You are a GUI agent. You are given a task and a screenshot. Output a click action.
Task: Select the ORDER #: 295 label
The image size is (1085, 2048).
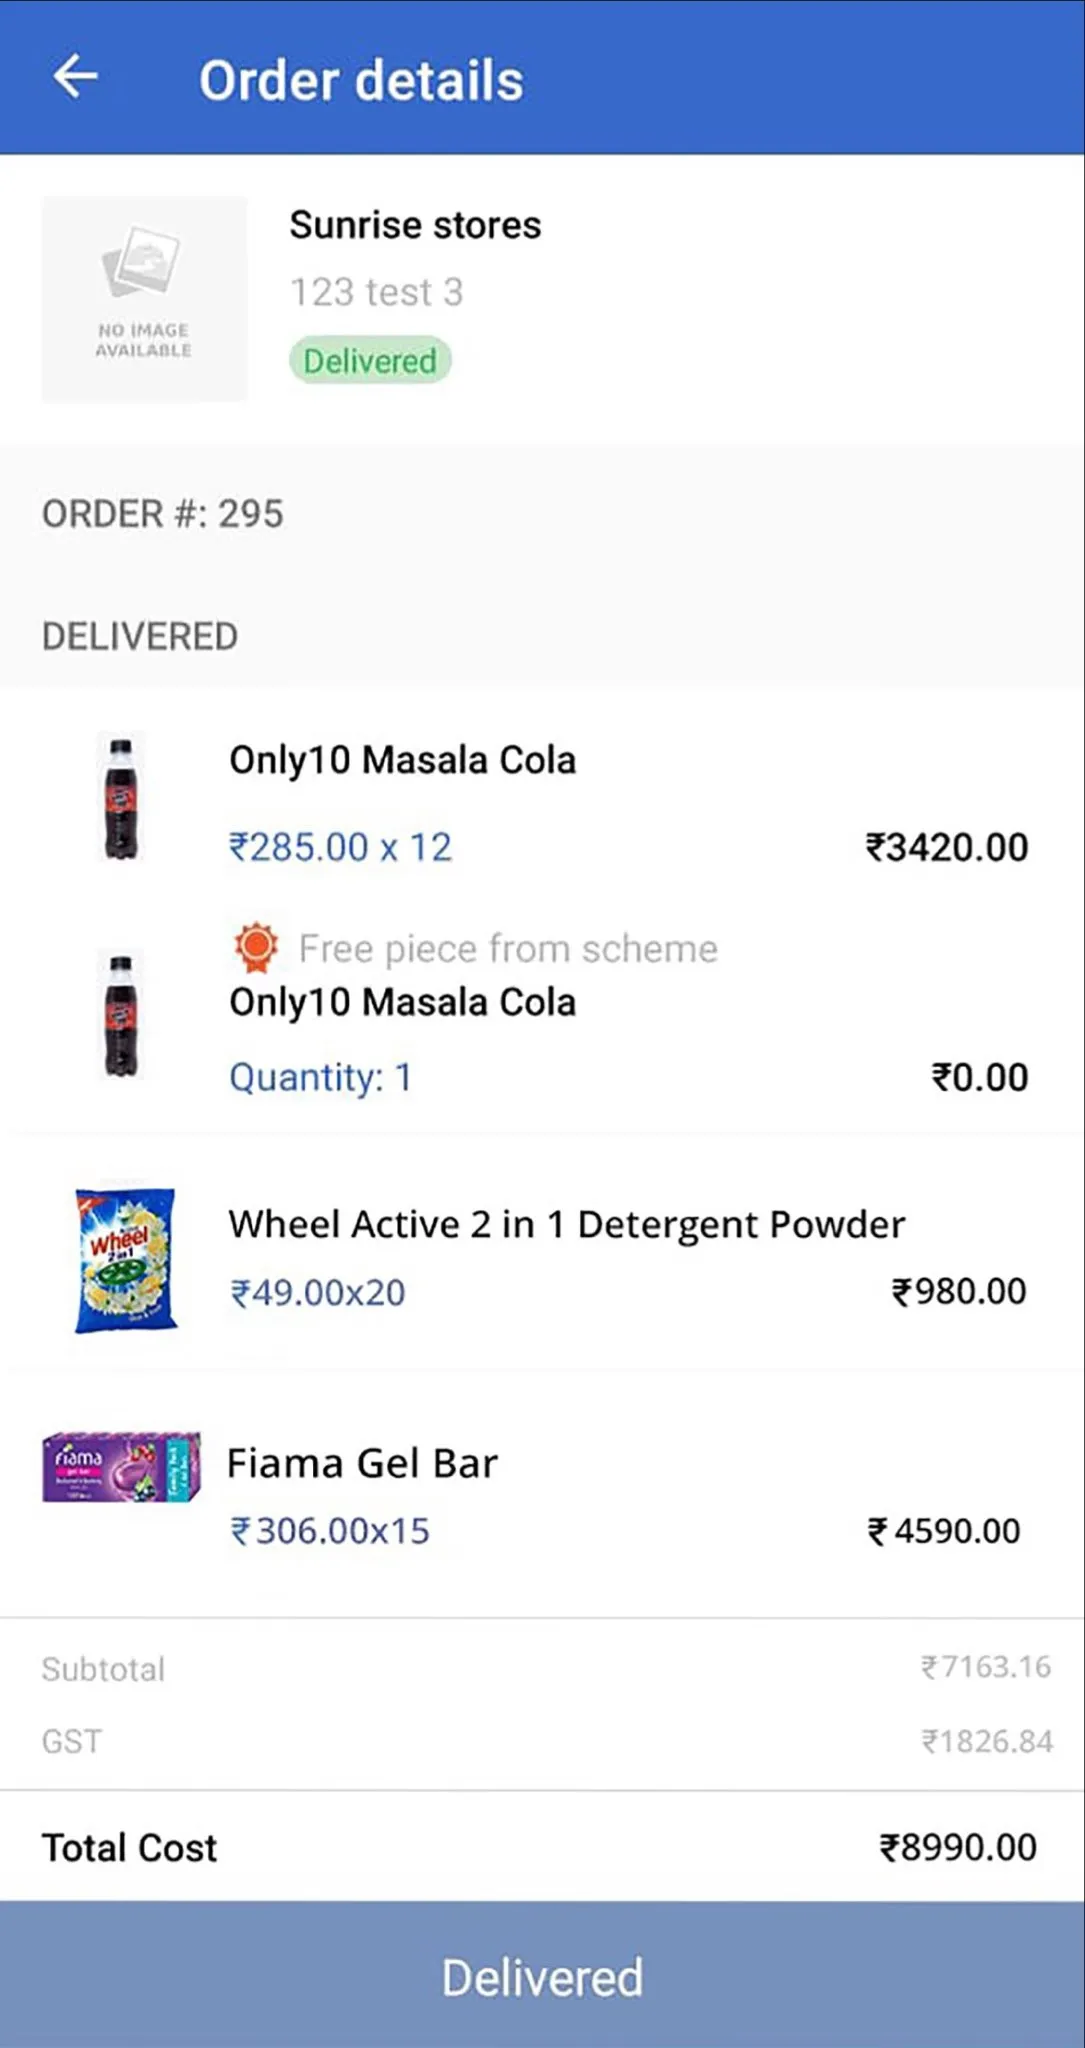163,514
